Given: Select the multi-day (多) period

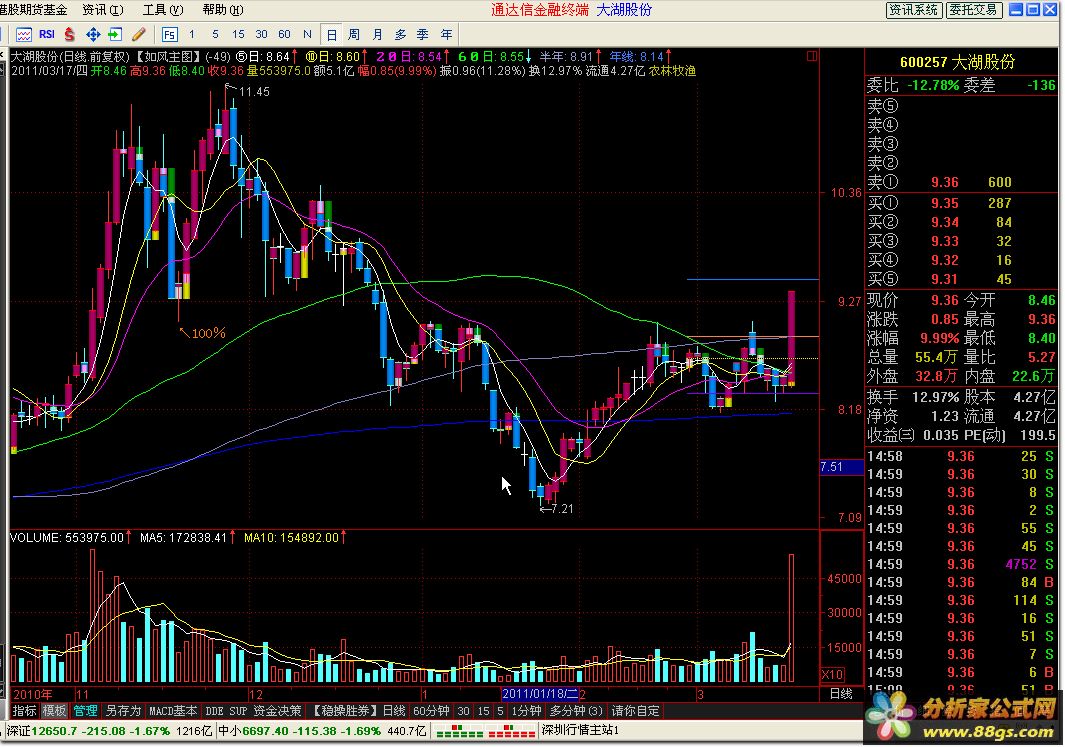Looking at the screenshot, I should point(401,35).
